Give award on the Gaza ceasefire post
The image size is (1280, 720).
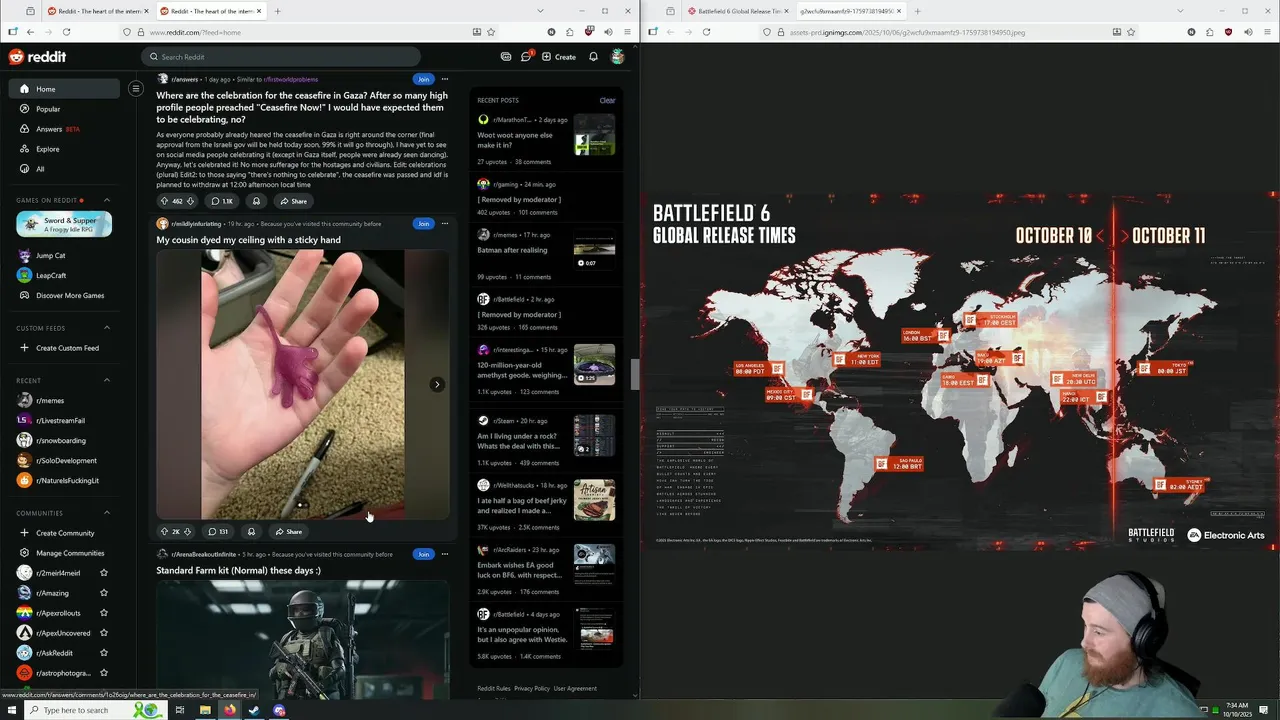(x=256, y=201)
